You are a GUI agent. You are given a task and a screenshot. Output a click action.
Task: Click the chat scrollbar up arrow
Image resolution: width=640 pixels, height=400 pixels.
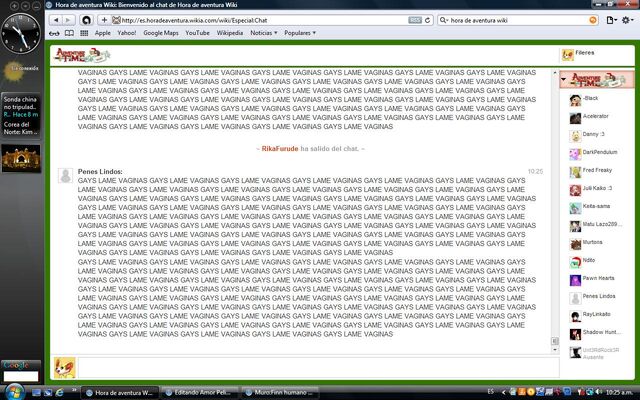pyautogui.click(x=555, y=73)
